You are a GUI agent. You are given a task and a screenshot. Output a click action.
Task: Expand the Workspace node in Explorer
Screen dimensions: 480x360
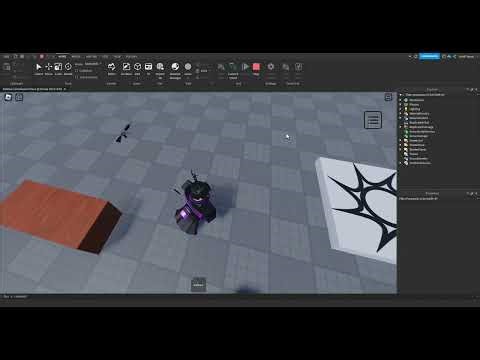point(401,100)
